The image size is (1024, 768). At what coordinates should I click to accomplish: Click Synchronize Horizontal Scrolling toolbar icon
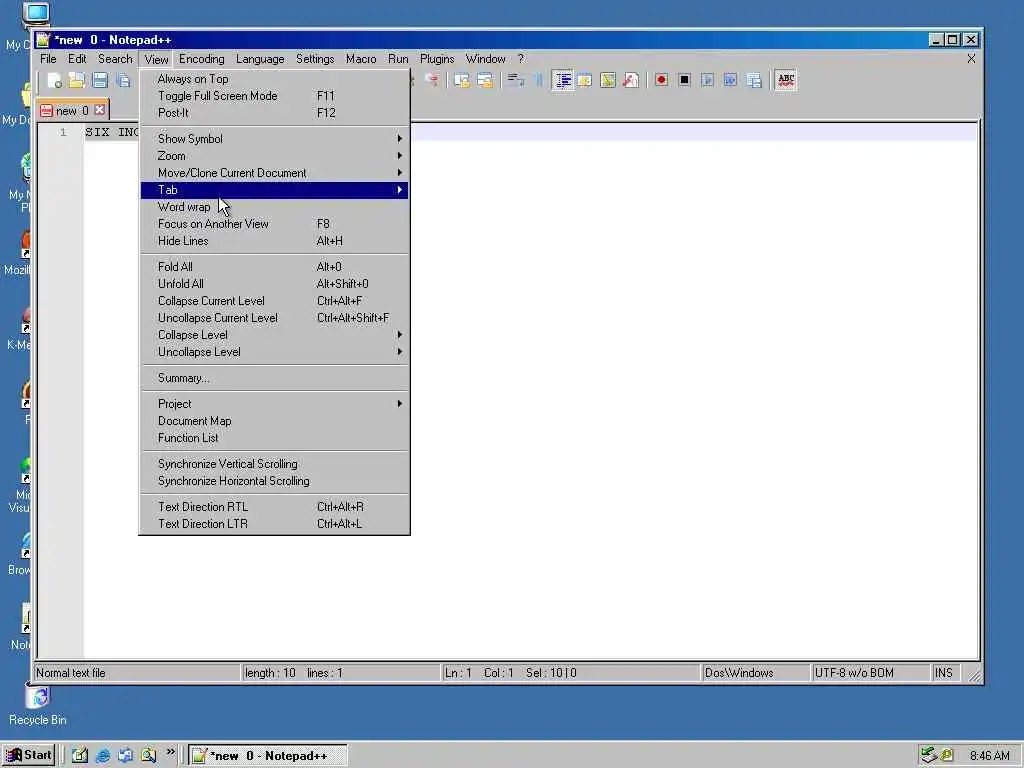485,80
